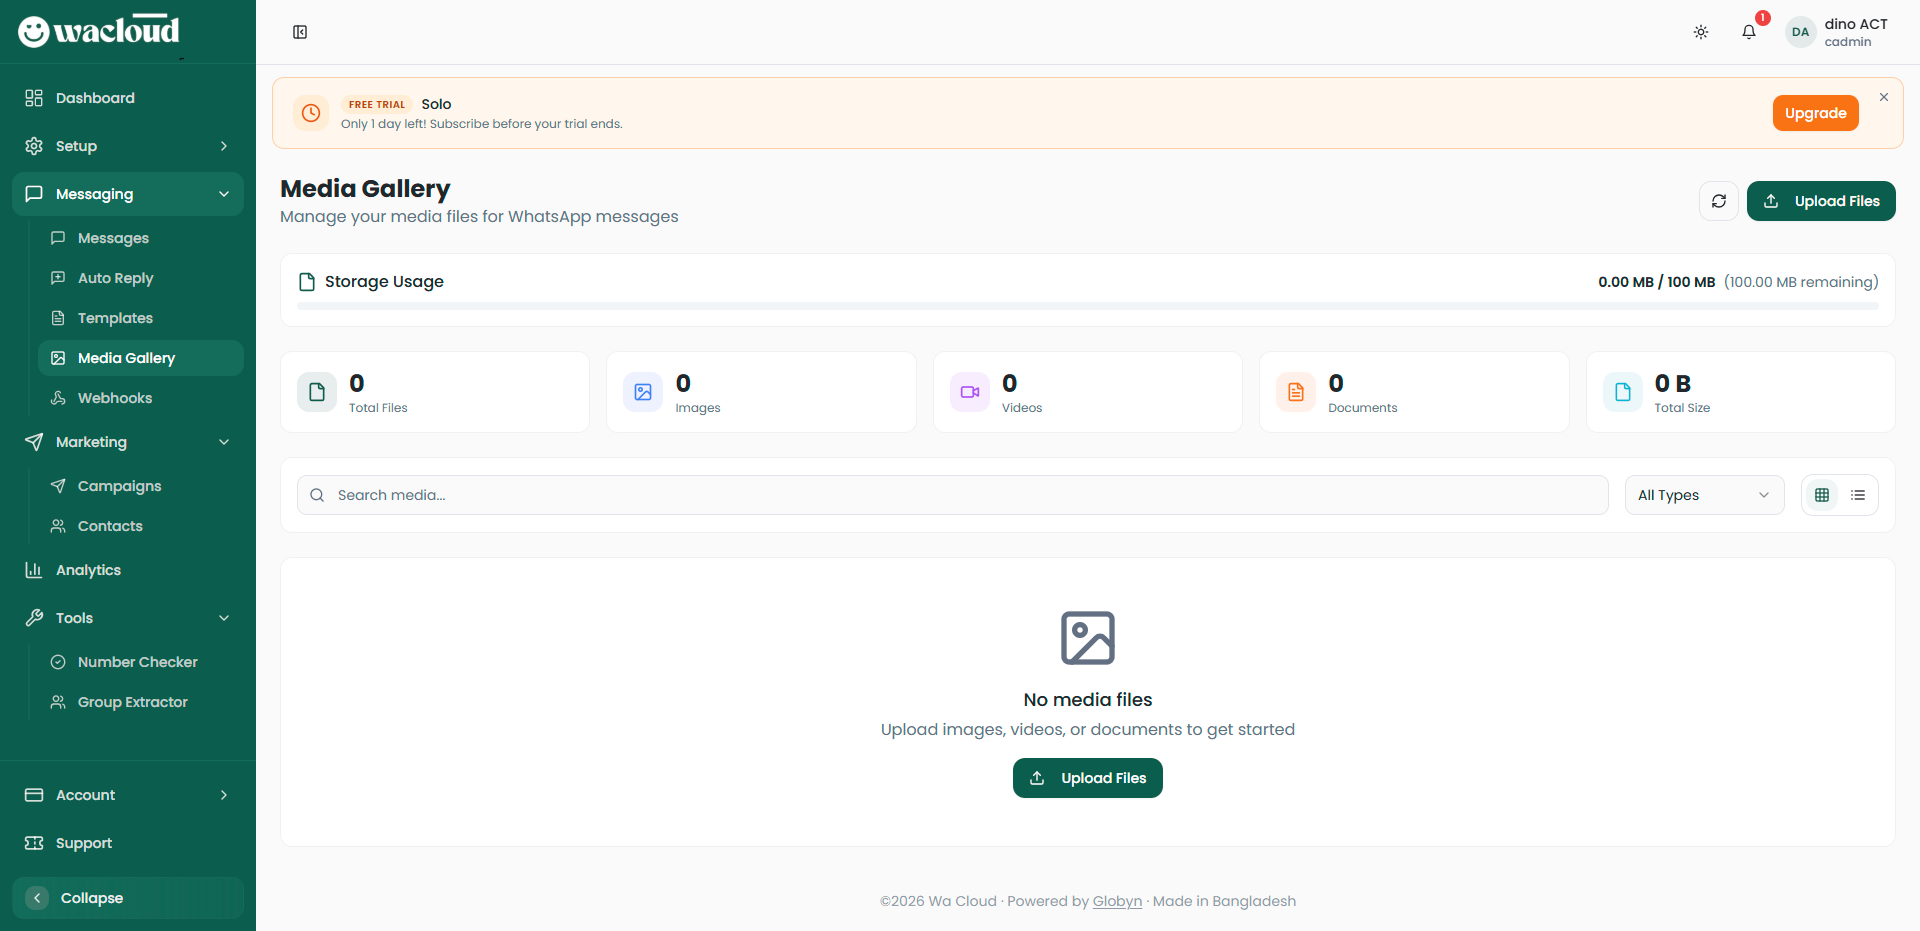Screen dimensions: 1920x931
Task: Click the Images stat card icon
Action: [x=643, y=392]
